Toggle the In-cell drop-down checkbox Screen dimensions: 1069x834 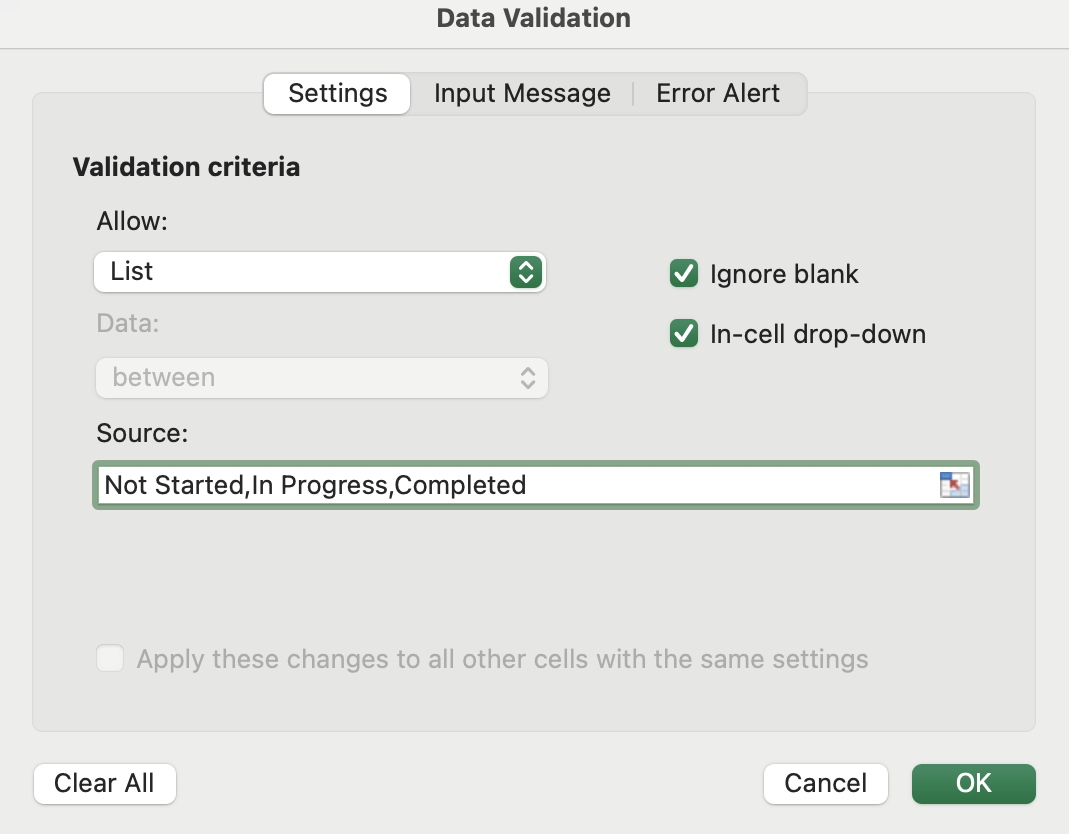684,333
